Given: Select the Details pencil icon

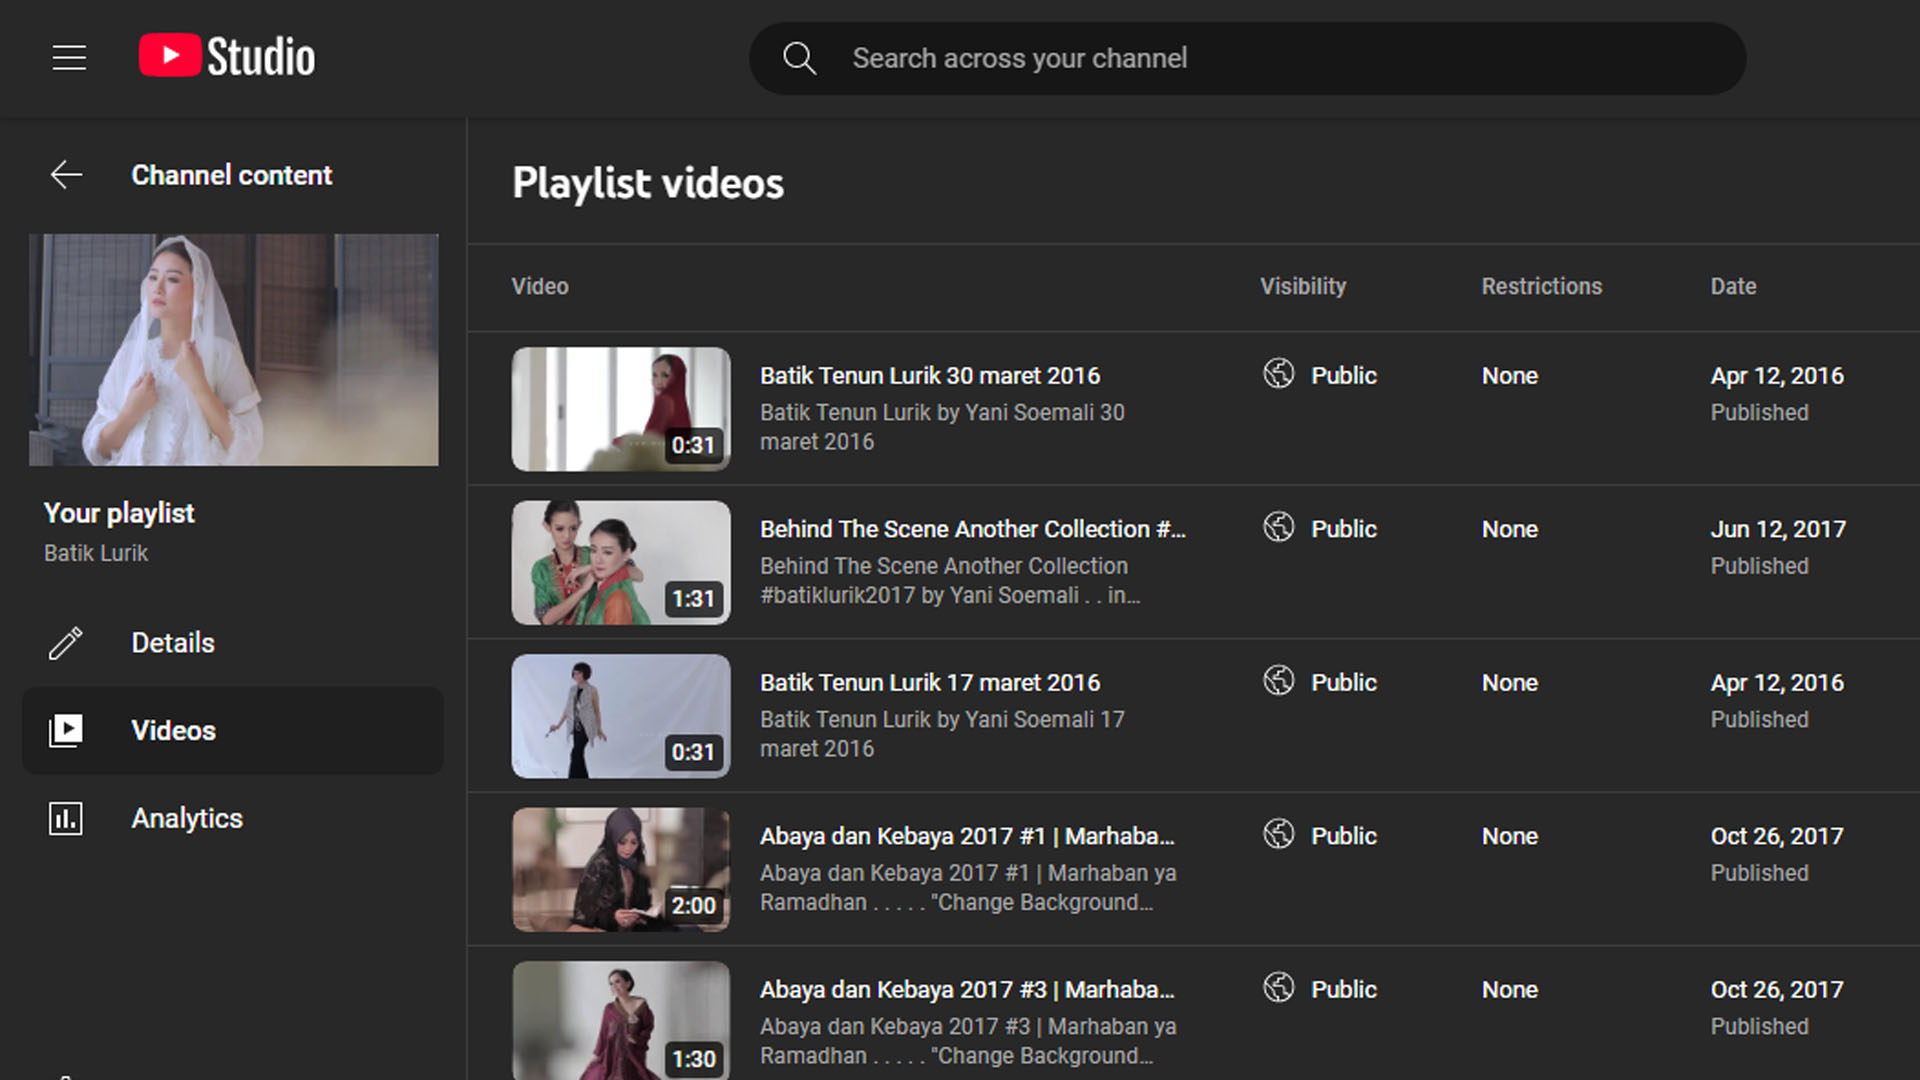Looking at the screenshot, I should 65,643.
